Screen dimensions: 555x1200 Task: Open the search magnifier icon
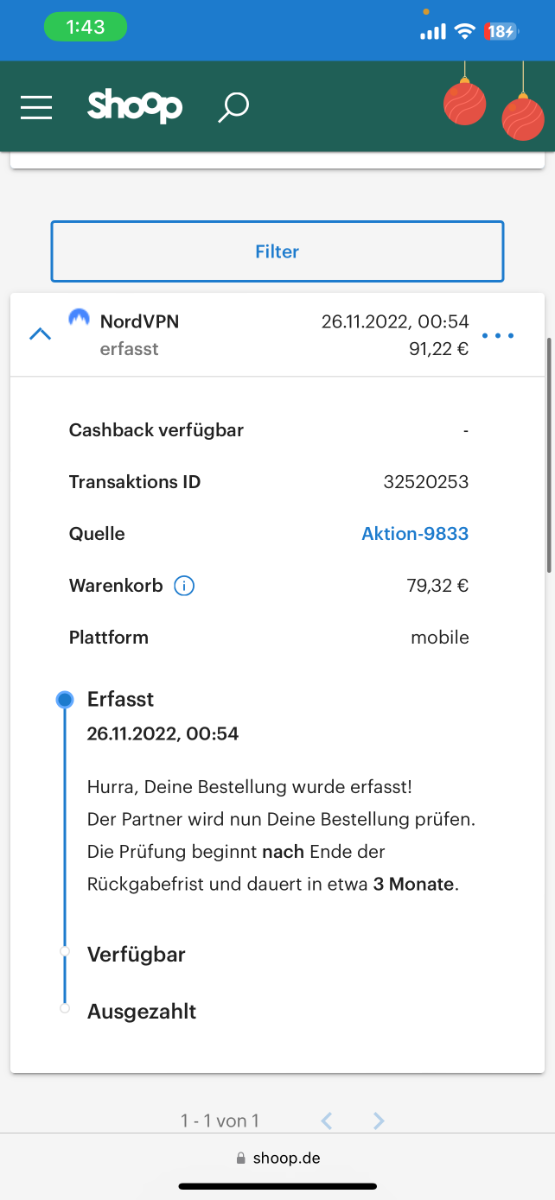point(233,107)
